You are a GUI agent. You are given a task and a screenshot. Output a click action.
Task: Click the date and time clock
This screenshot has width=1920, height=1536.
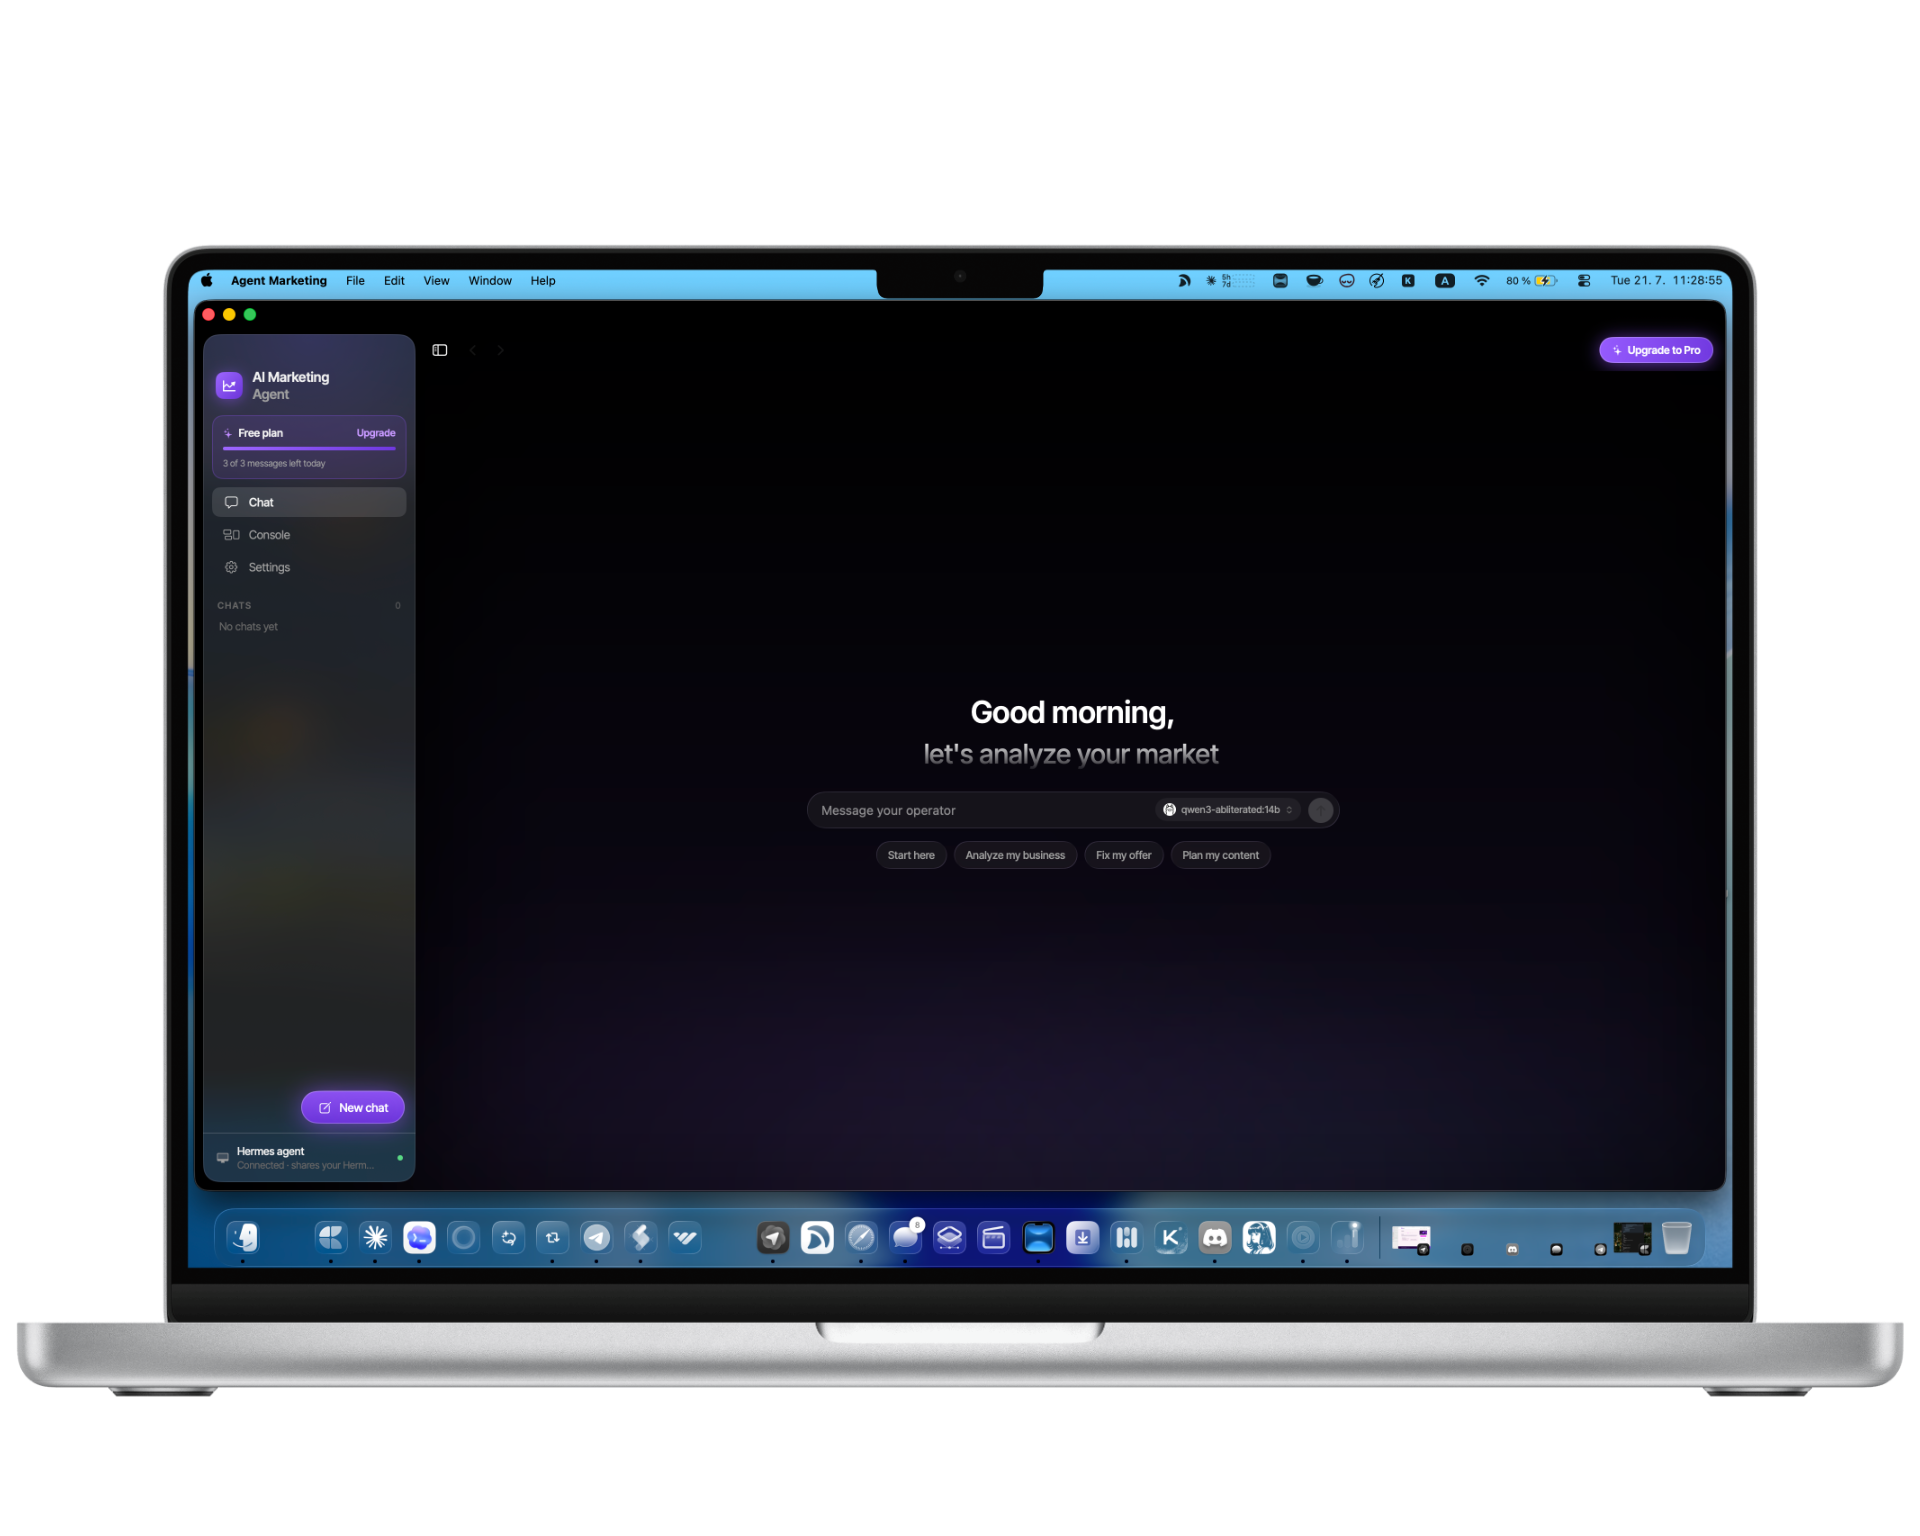pos(1666,281)
